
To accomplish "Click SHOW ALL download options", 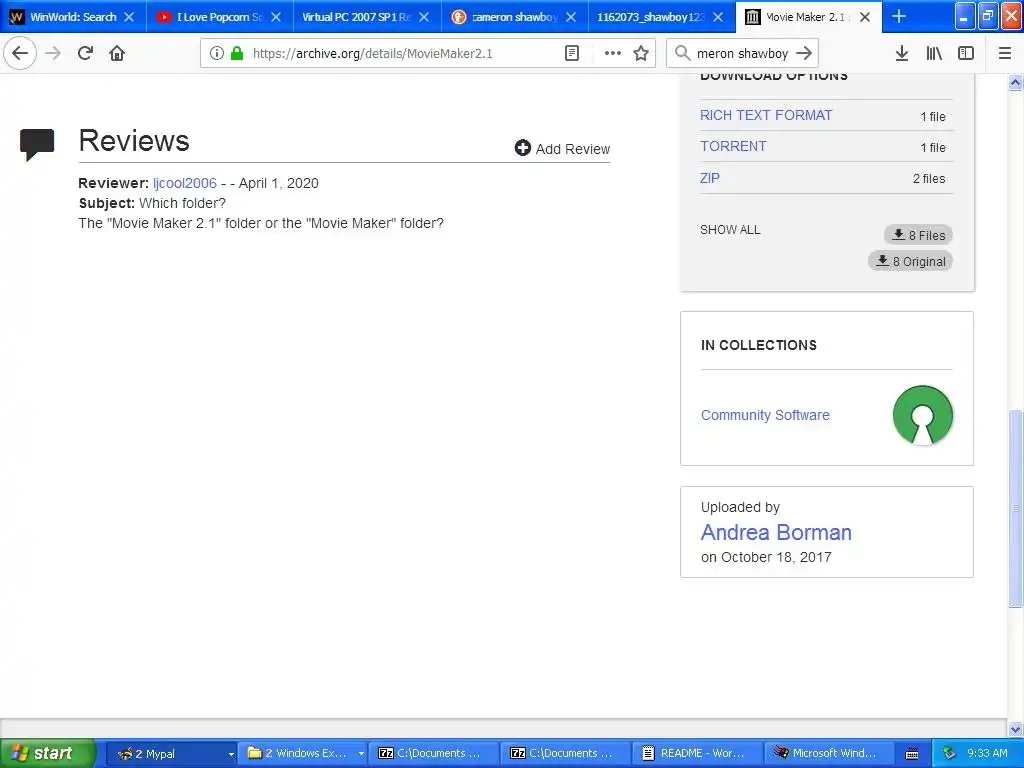I will click(x=730, y=230).
